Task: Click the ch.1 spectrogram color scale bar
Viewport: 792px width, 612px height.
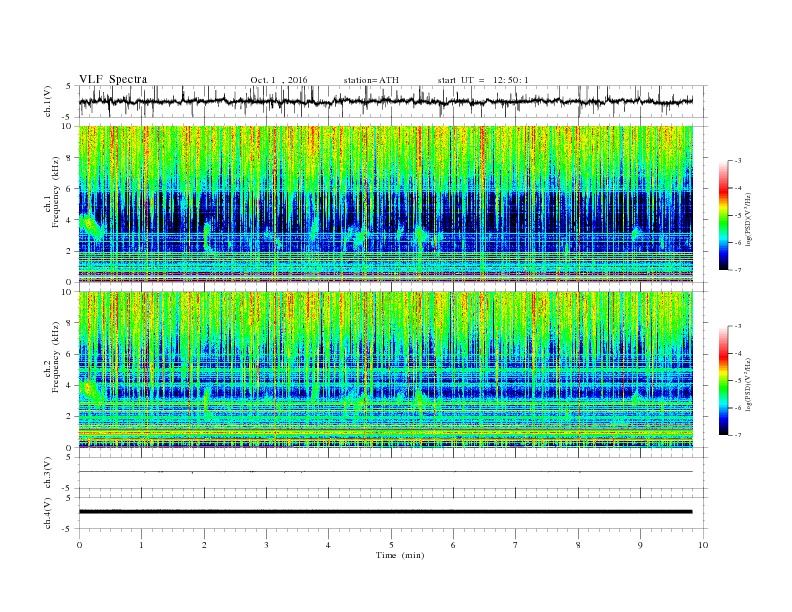Action: [723, 216]
